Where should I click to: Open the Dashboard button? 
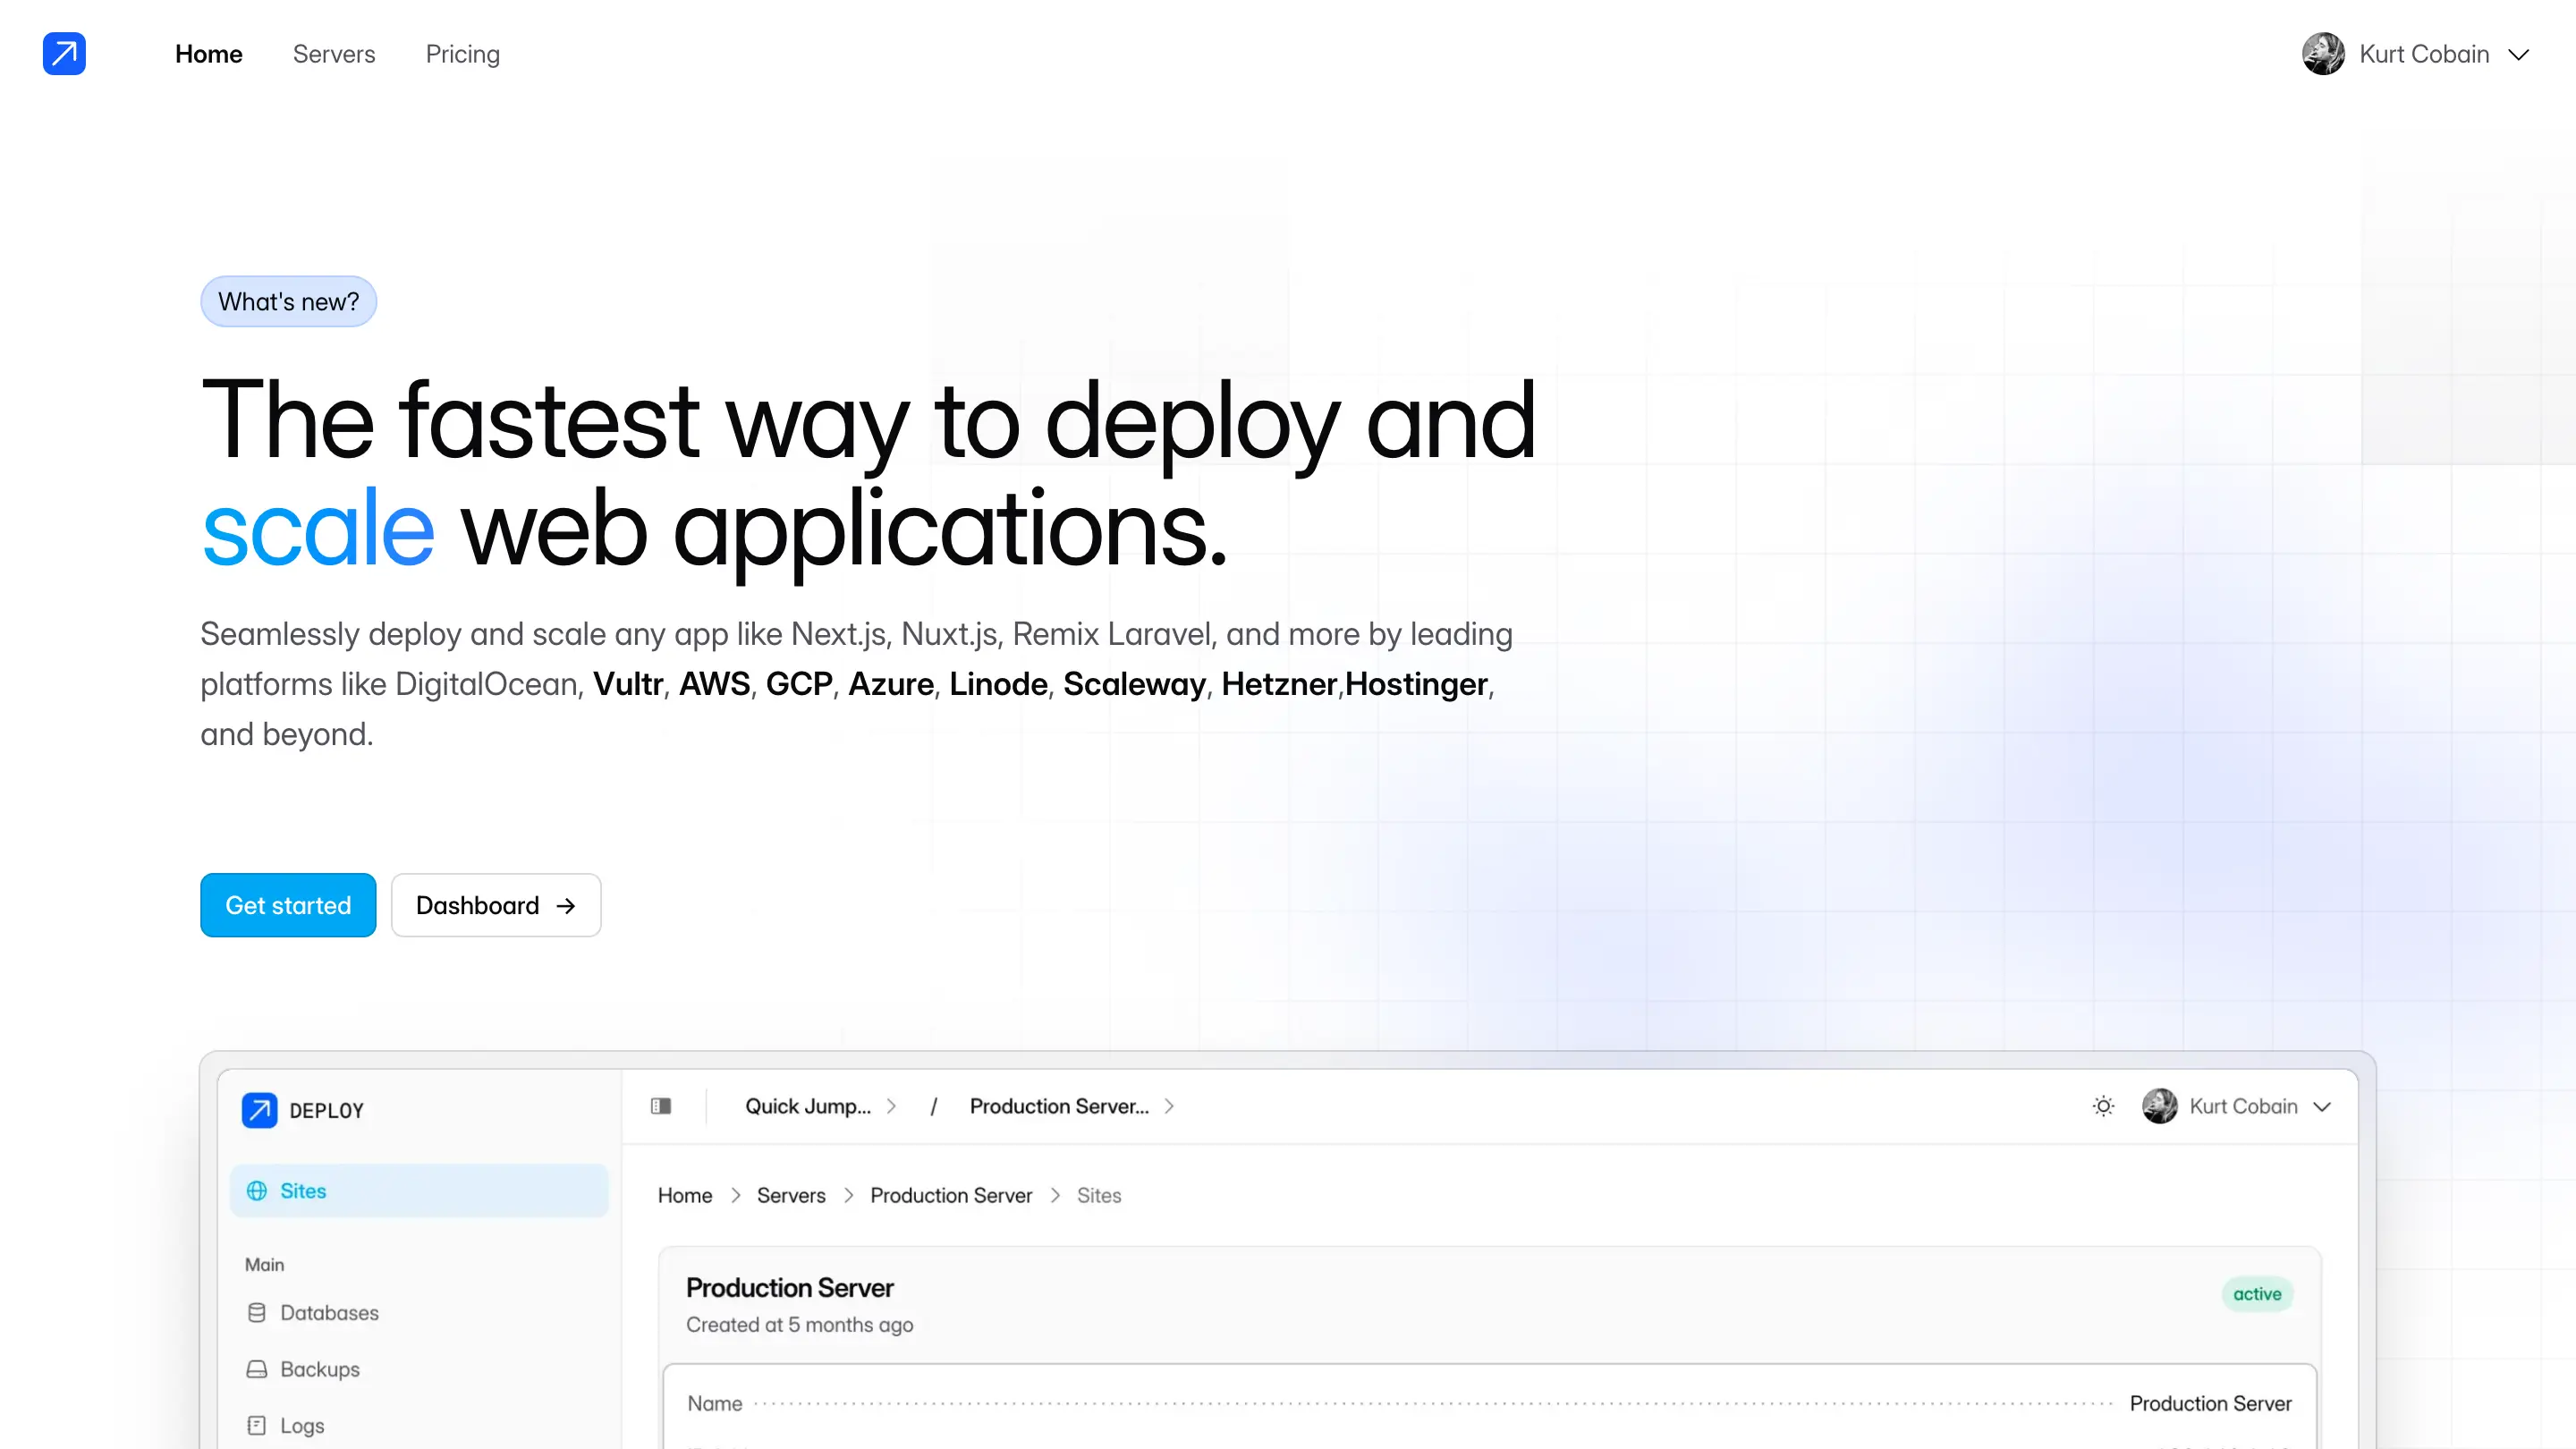[x=496, y=905]
